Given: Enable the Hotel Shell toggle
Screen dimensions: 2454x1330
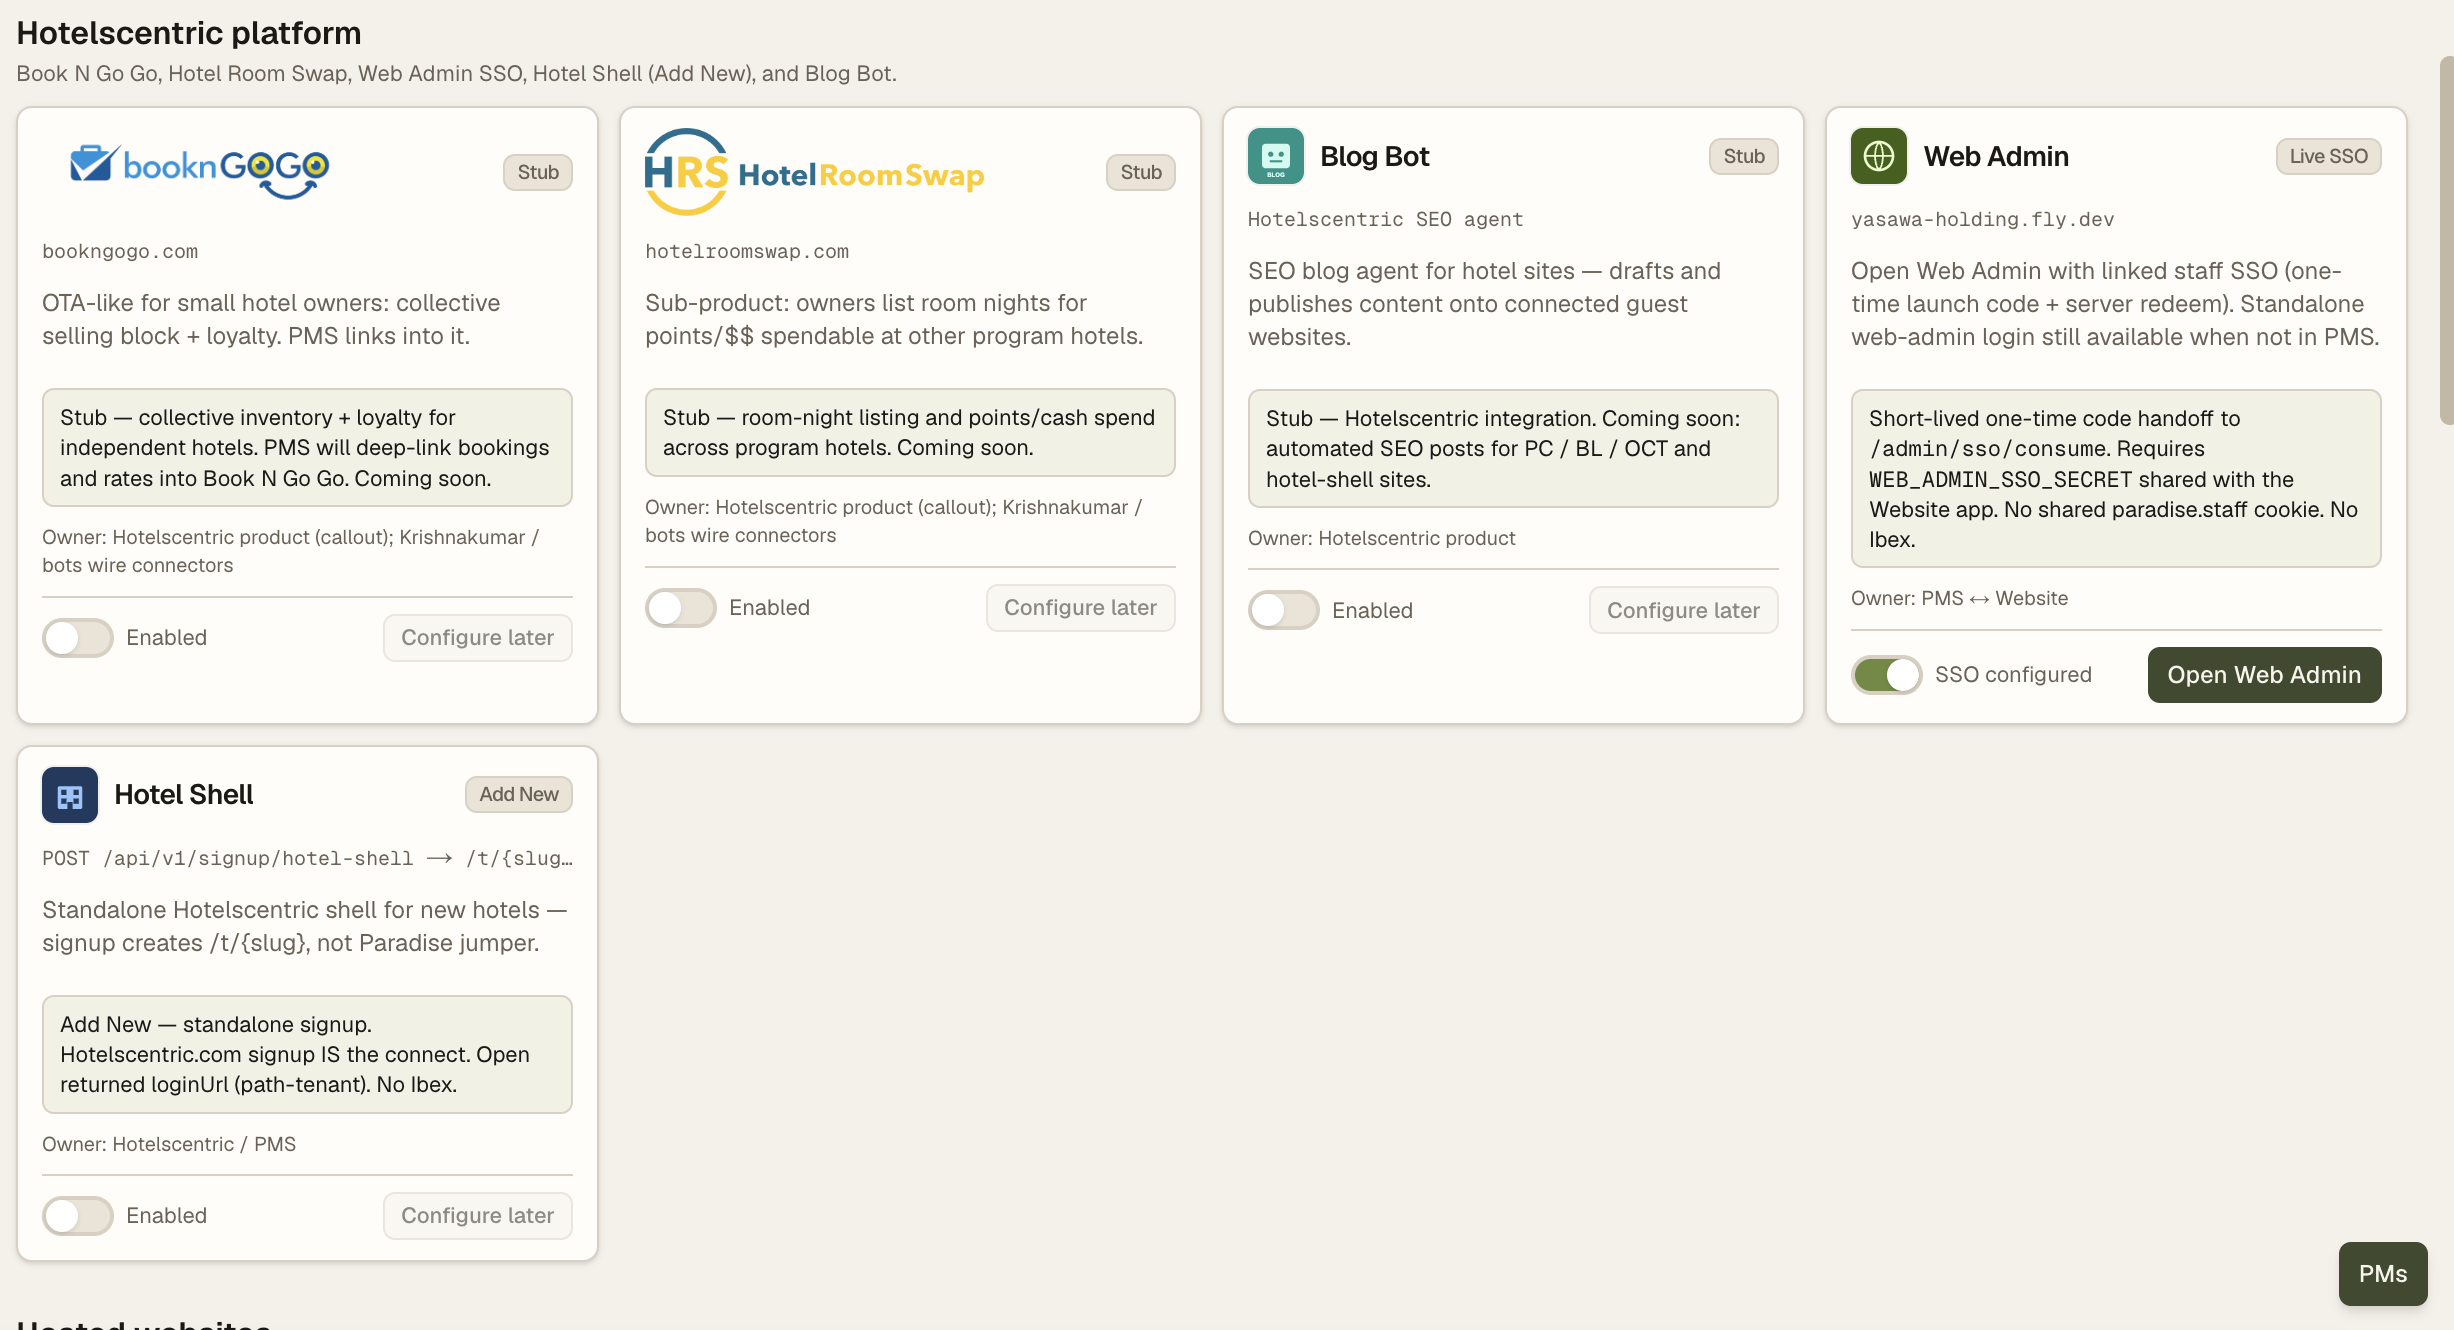Looking at the screenshot, I should click(x=78, y=1216).
